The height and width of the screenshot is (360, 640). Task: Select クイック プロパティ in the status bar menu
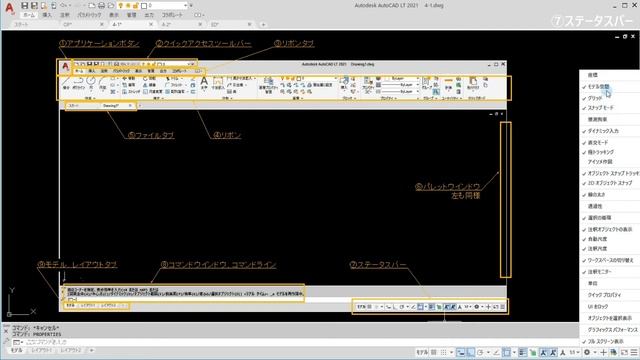click(604, 295)
